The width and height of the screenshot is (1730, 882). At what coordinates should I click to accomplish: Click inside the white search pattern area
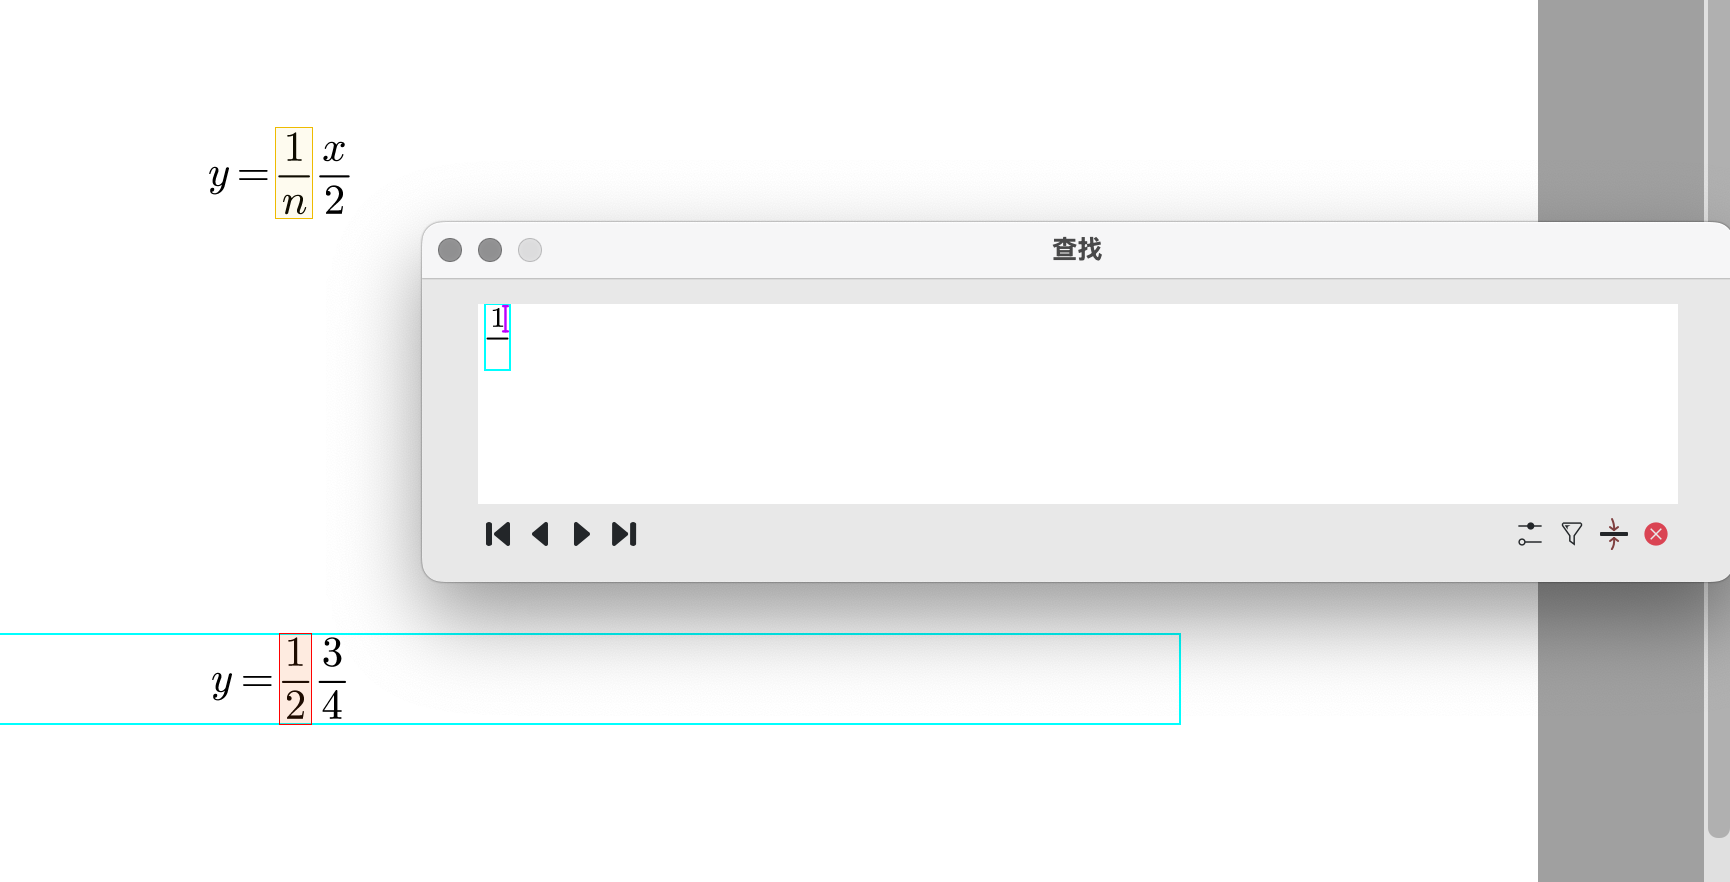pyautogui.click(x=1078, y=404)
